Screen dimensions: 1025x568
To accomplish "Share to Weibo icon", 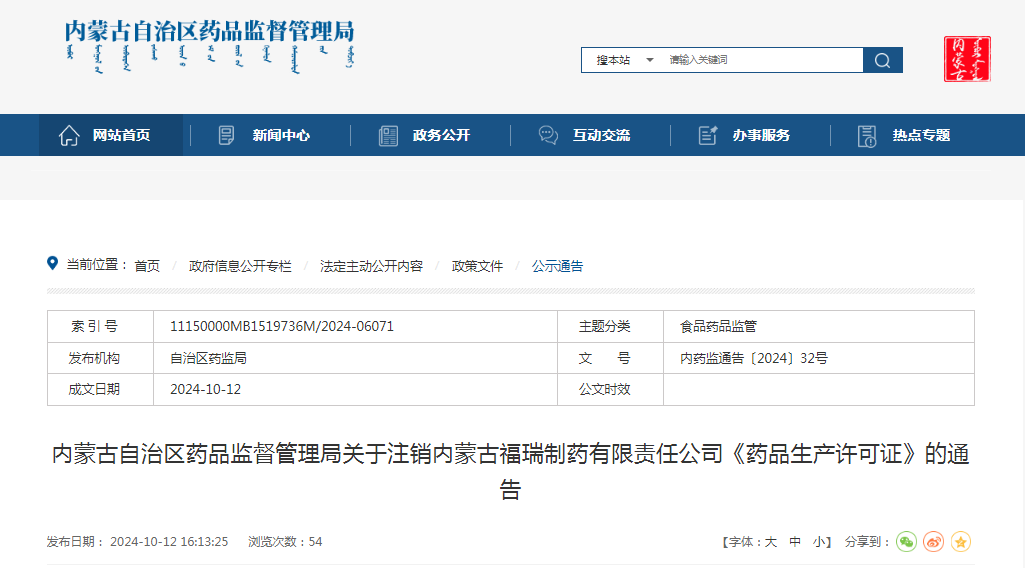I will (x=933, y=542).
